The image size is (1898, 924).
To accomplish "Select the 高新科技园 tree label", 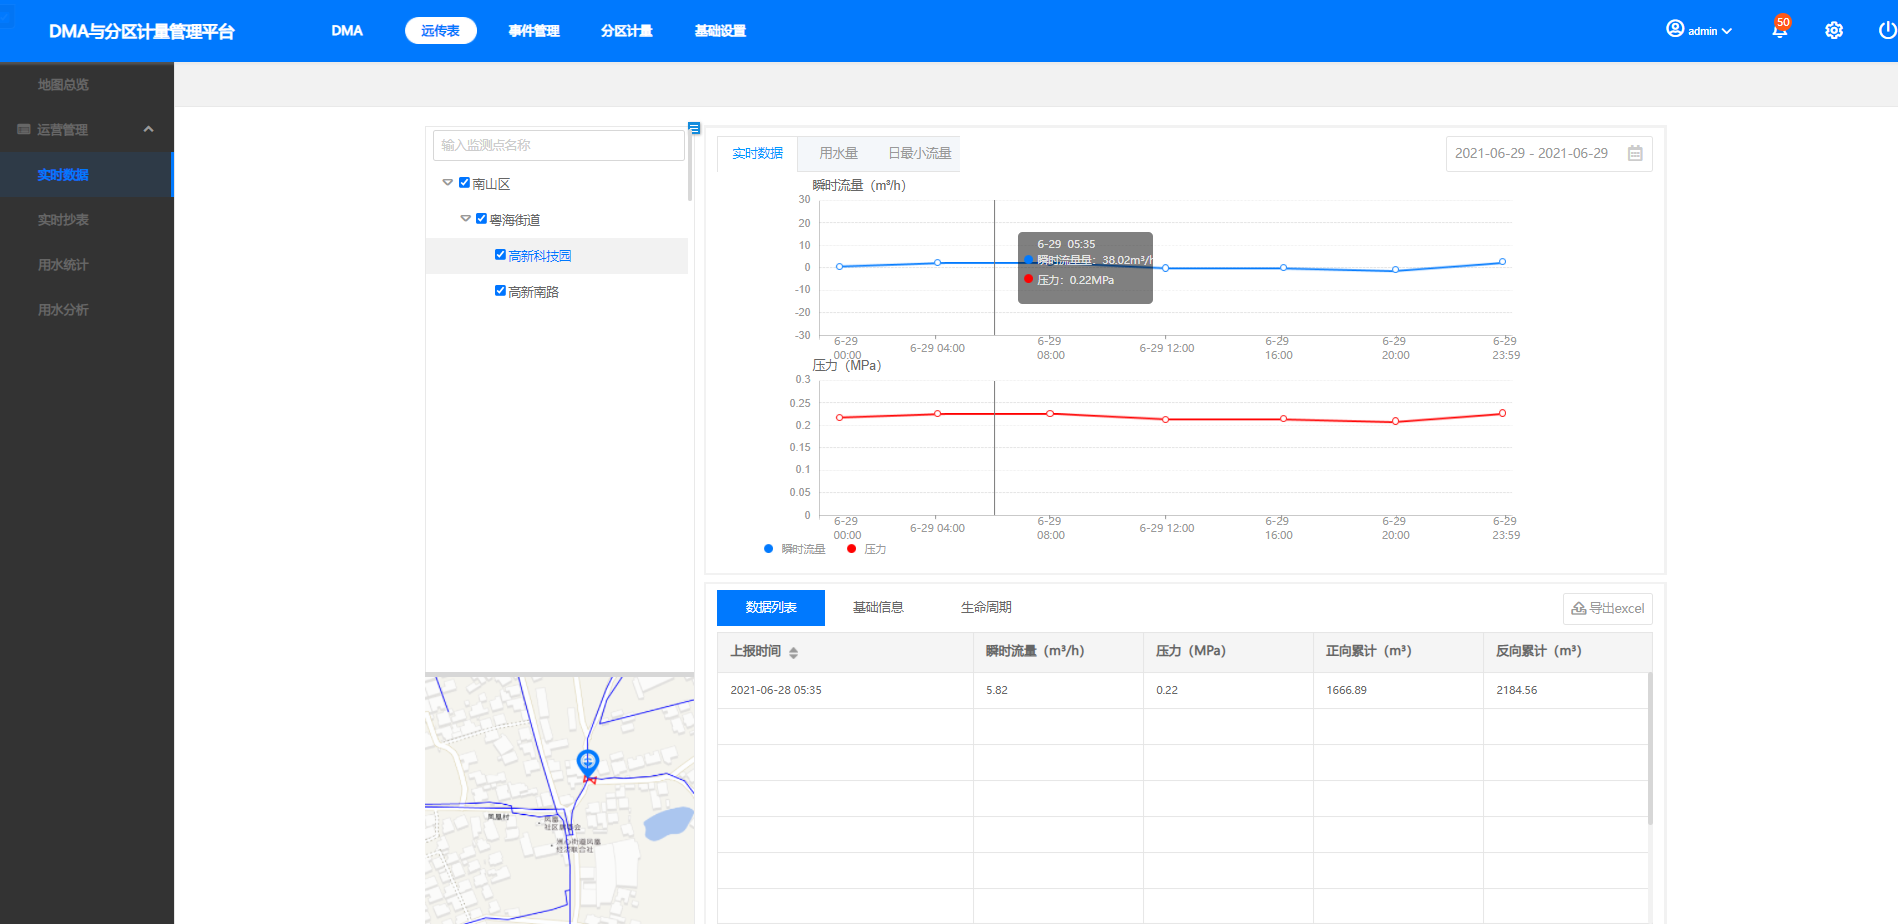I will 540,256.
